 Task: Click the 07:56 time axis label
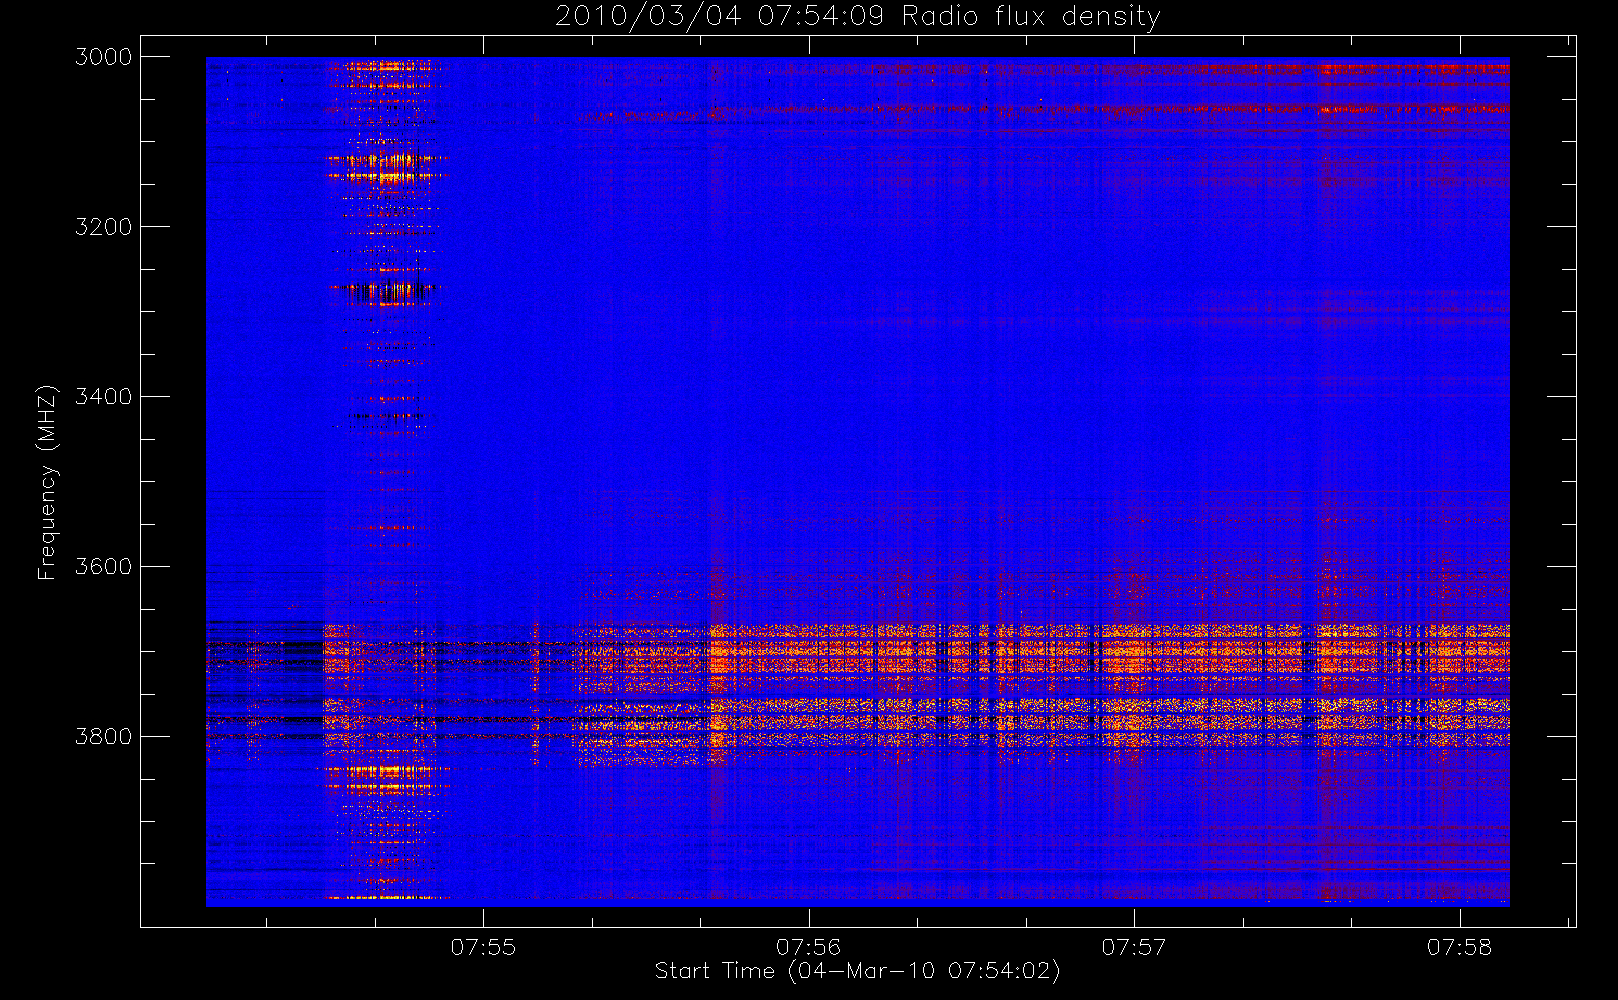point(809,947)
